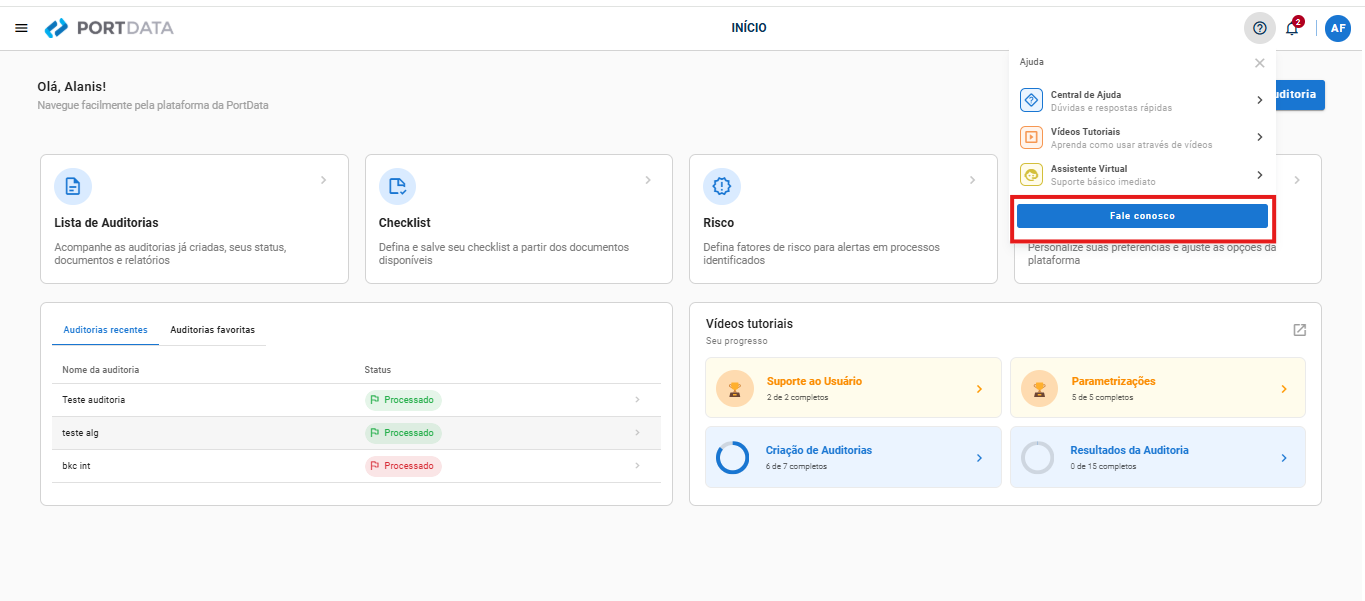
Task: Expand Vídeos Tutoriais chevron in help panel
Action: (x=1260, y=137)
